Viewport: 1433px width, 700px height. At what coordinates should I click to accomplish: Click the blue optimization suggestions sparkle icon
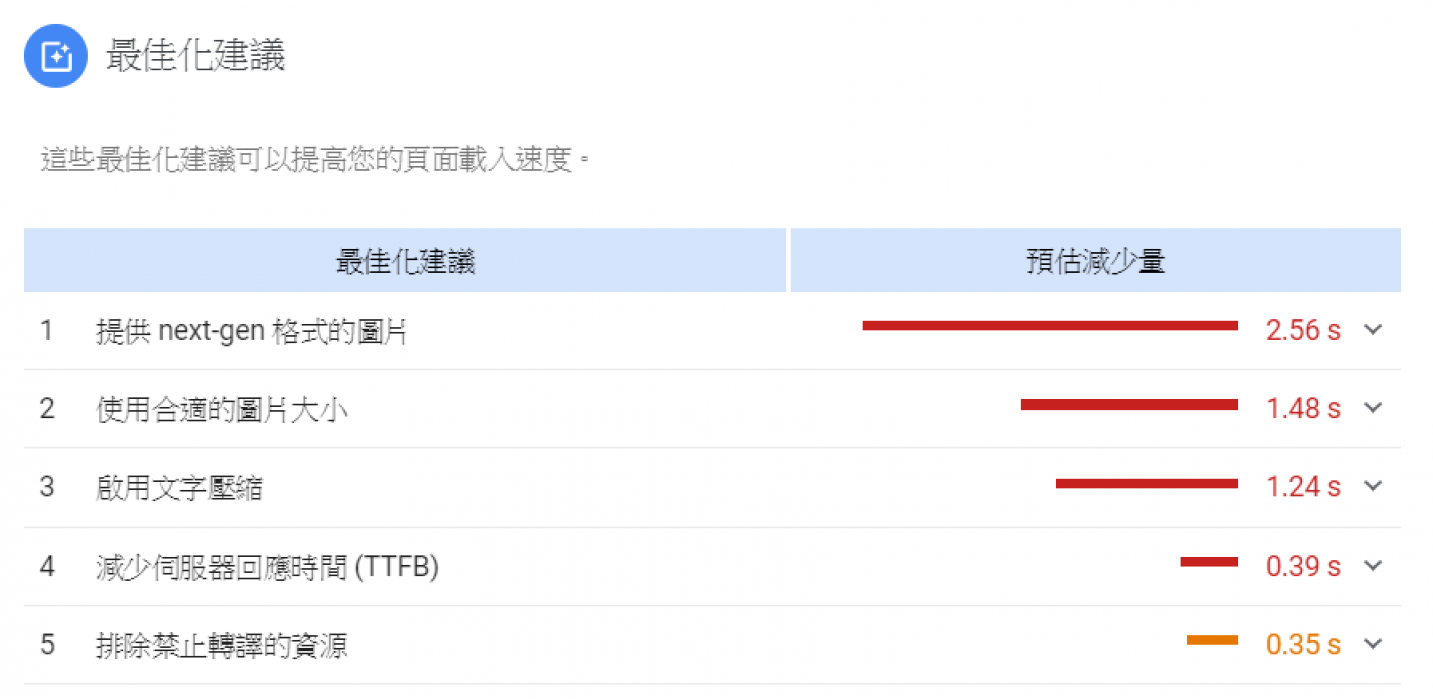click(x=57, y=56)
